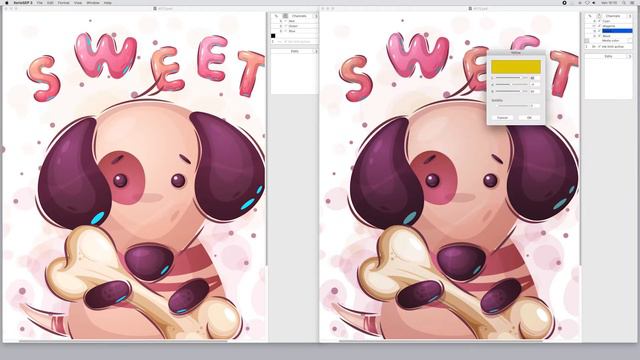
Task: Click the pencil icon in left window's Channels panel
Action: [276, 16]
